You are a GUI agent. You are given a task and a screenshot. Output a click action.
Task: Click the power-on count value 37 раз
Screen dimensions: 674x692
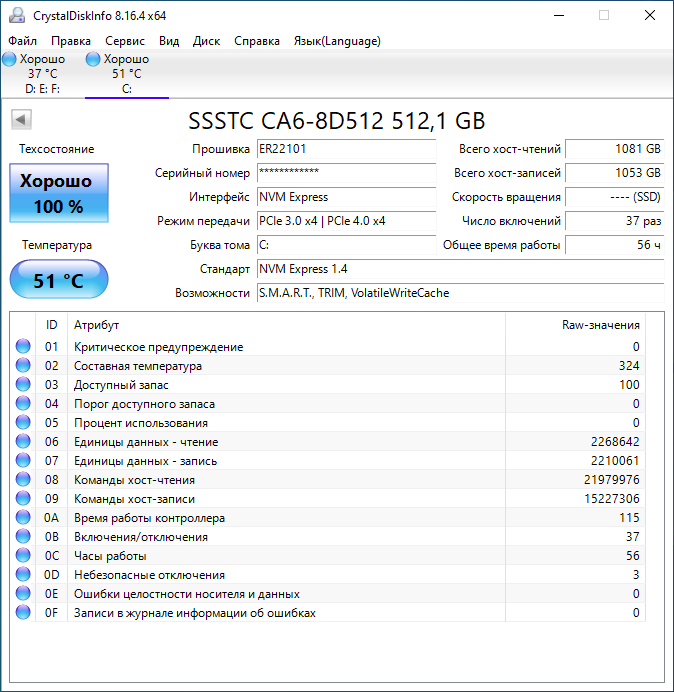(x=614, y=221)
